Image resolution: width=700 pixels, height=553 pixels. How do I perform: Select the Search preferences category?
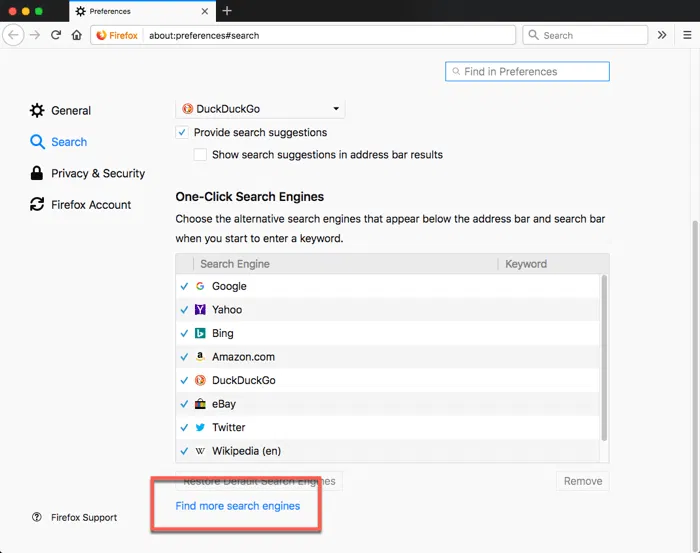(x=58, y=142)
